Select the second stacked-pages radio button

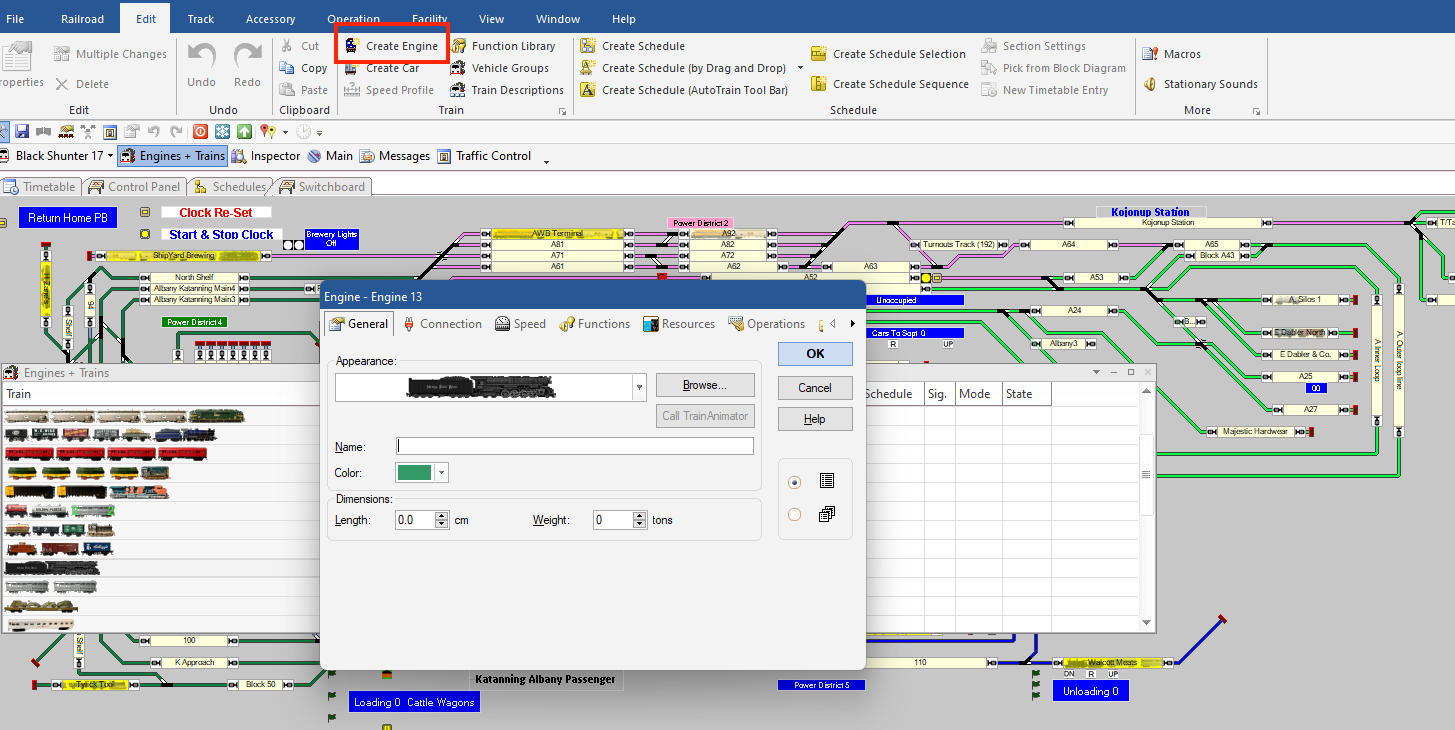point(795,515)
